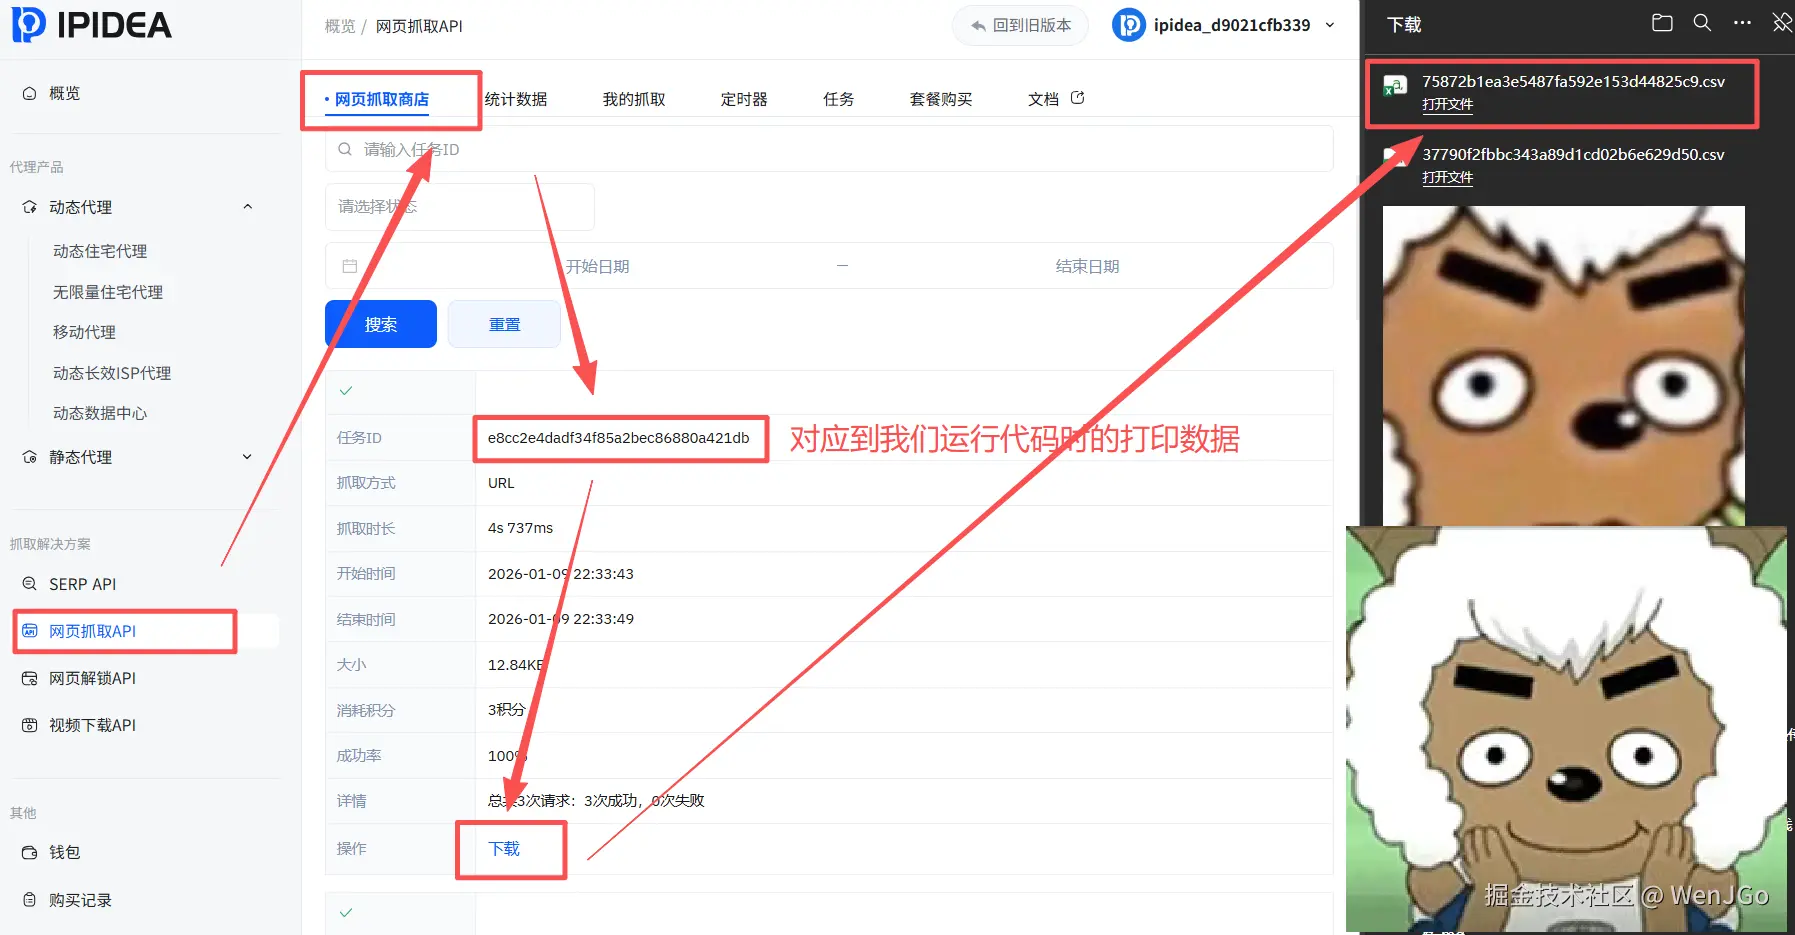This screenshot has height=935, width=1795.
Task: Click the calendar icon in date range
Action: (350, 266)
